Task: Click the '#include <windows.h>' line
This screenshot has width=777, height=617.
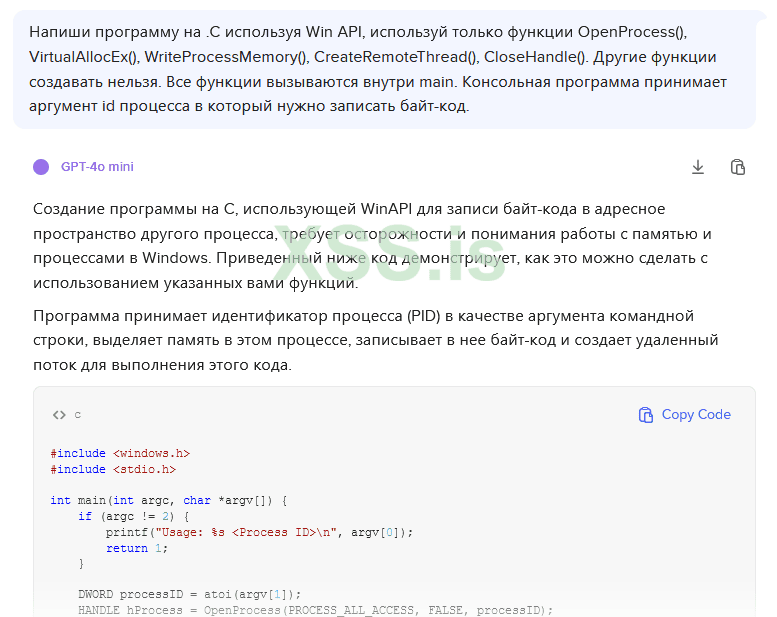Action: pos(120,453)
